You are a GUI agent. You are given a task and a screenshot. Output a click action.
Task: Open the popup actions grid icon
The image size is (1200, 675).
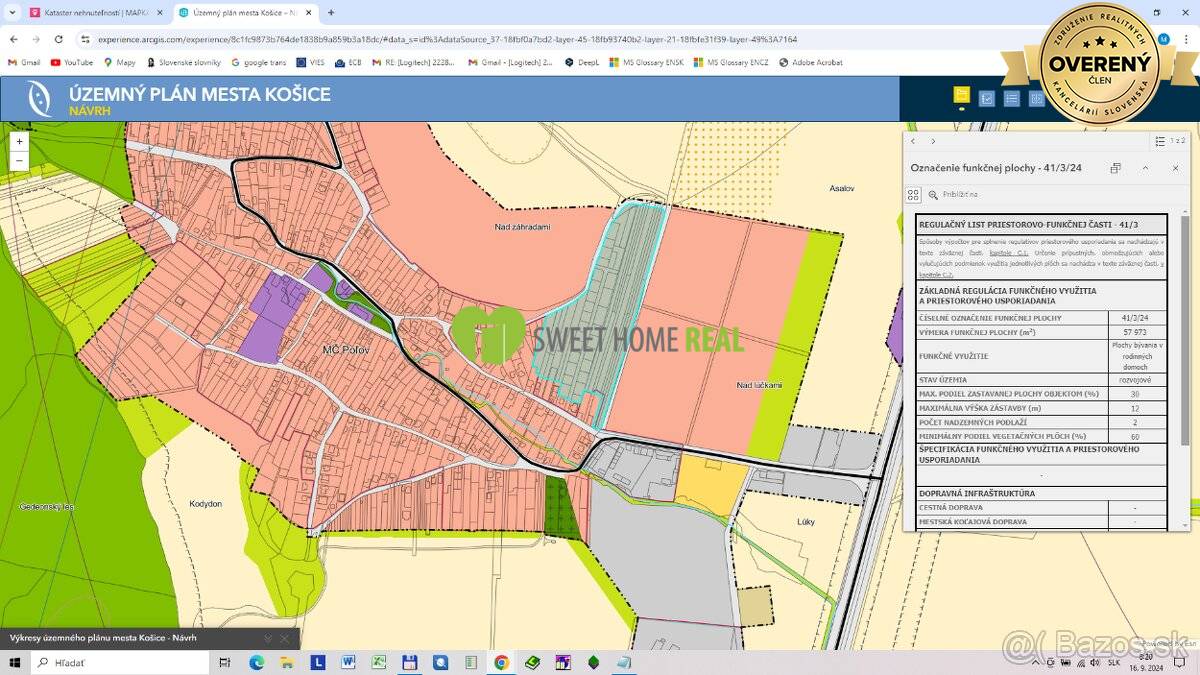pos(913,195)
